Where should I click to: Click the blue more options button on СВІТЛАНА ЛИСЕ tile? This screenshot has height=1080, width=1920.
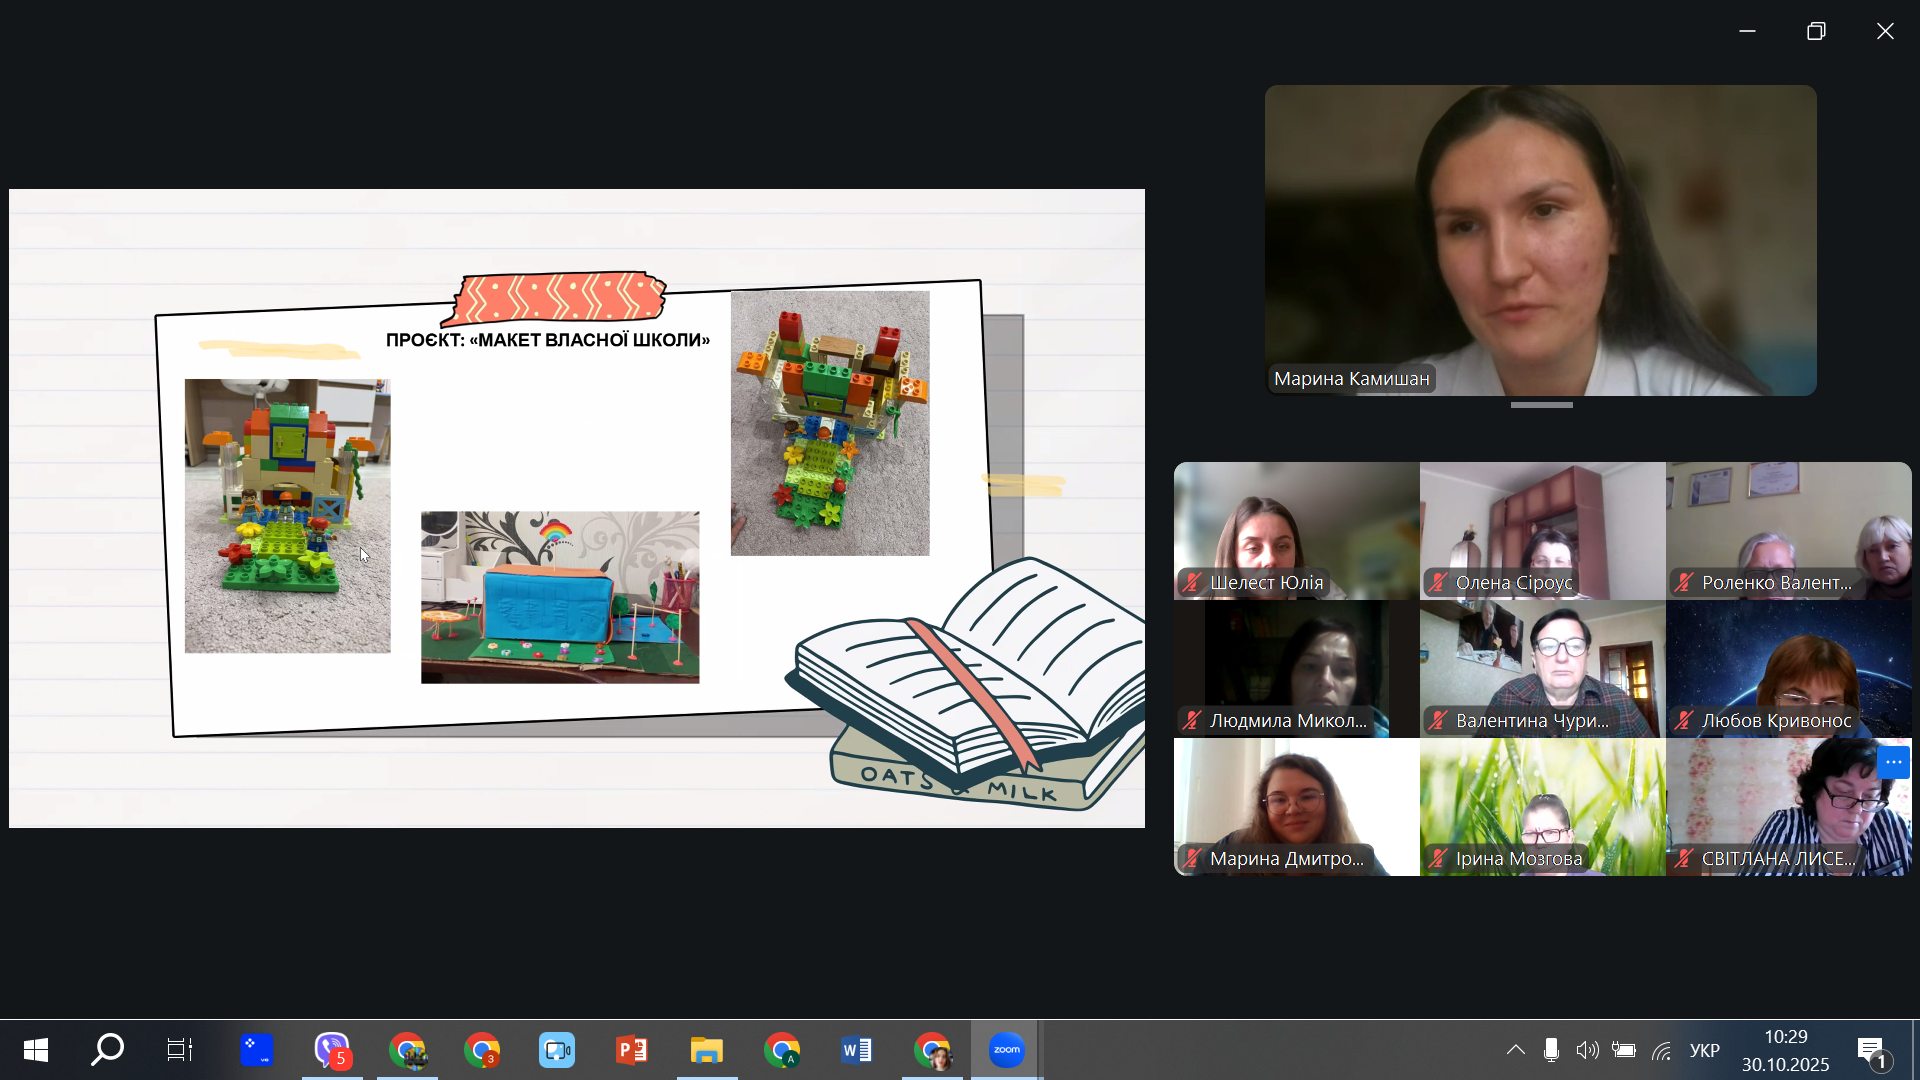[x=1893, y=762]
